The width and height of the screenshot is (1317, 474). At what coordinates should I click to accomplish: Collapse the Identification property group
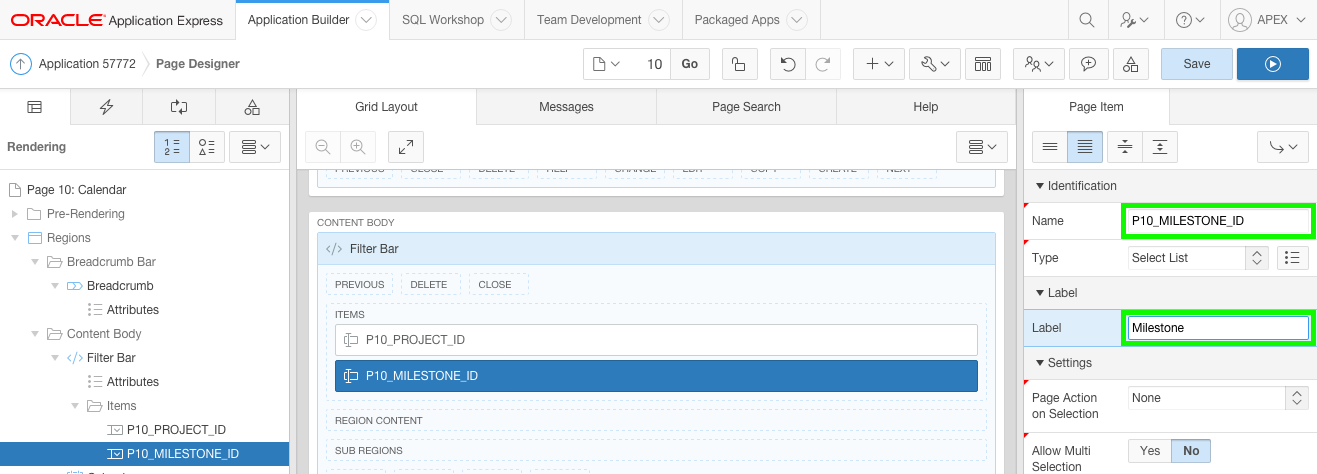1039,186
